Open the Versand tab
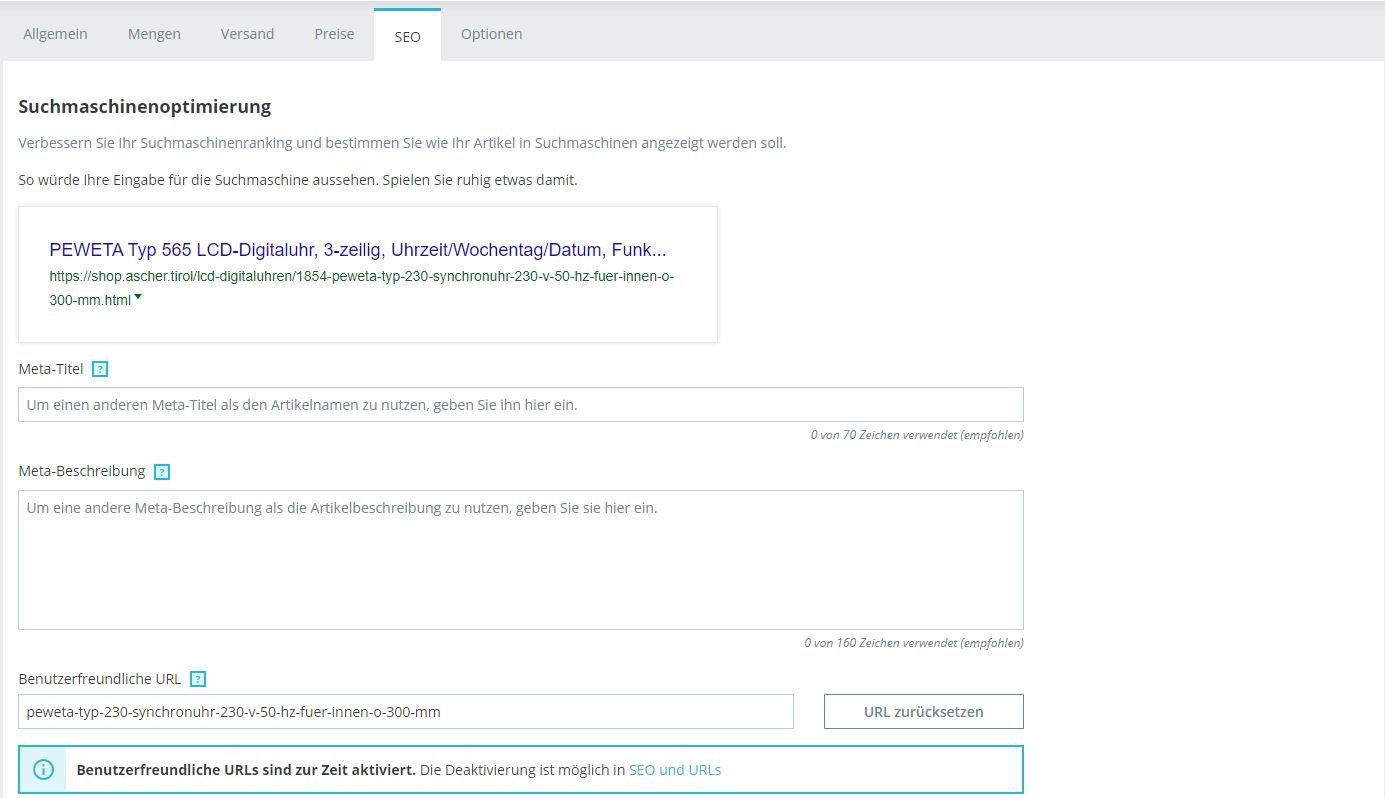The height and width of the screenshot is (798, 1385). pos(247,34)
